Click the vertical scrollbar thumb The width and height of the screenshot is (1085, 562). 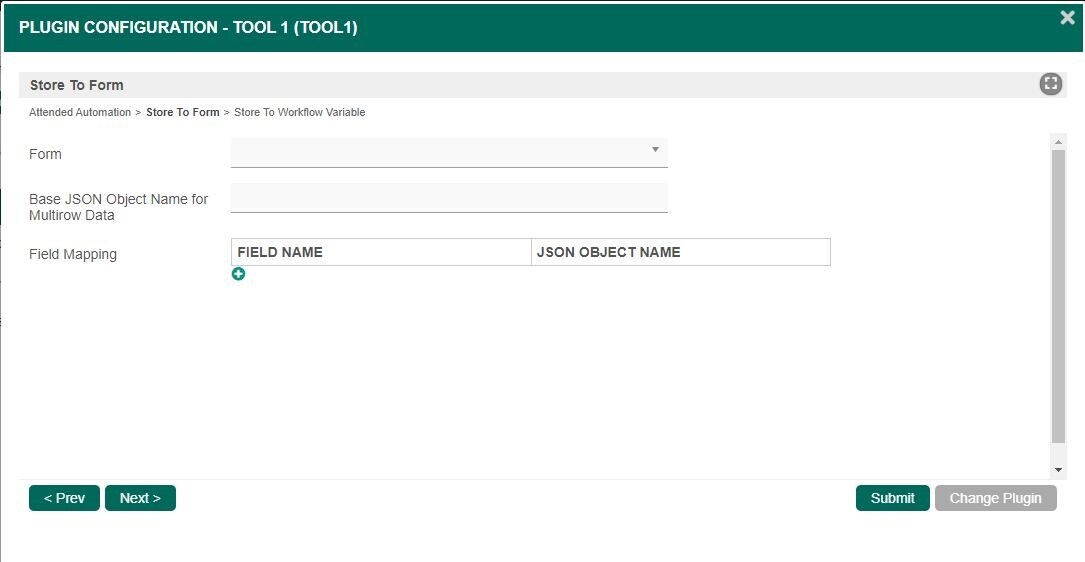pos(1058,295)
